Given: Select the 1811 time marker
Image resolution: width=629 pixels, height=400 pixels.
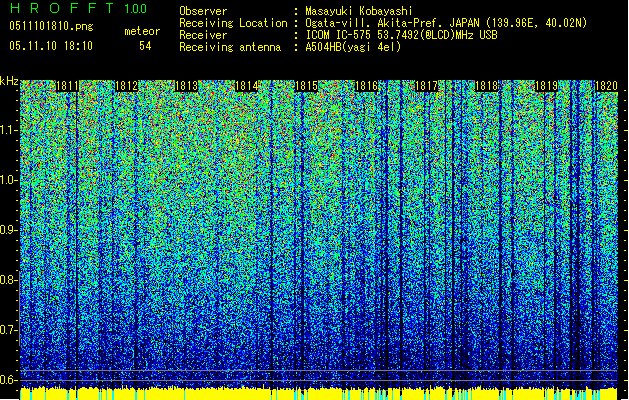Looking at the screenshot, I should point(67,86).
